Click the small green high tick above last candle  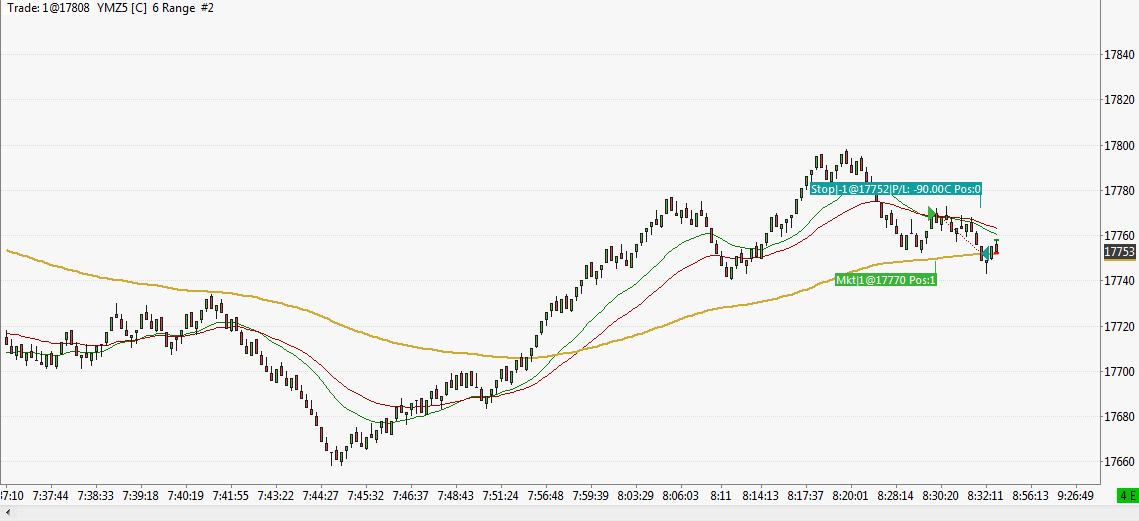coord(997,240)
